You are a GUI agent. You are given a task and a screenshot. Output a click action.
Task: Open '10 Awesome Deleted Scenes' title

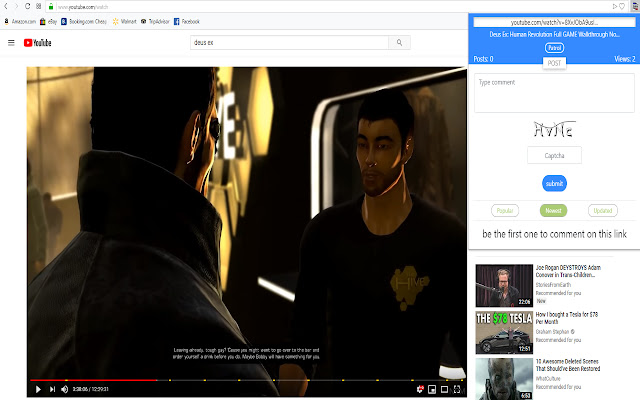click(x=568, y=365)
